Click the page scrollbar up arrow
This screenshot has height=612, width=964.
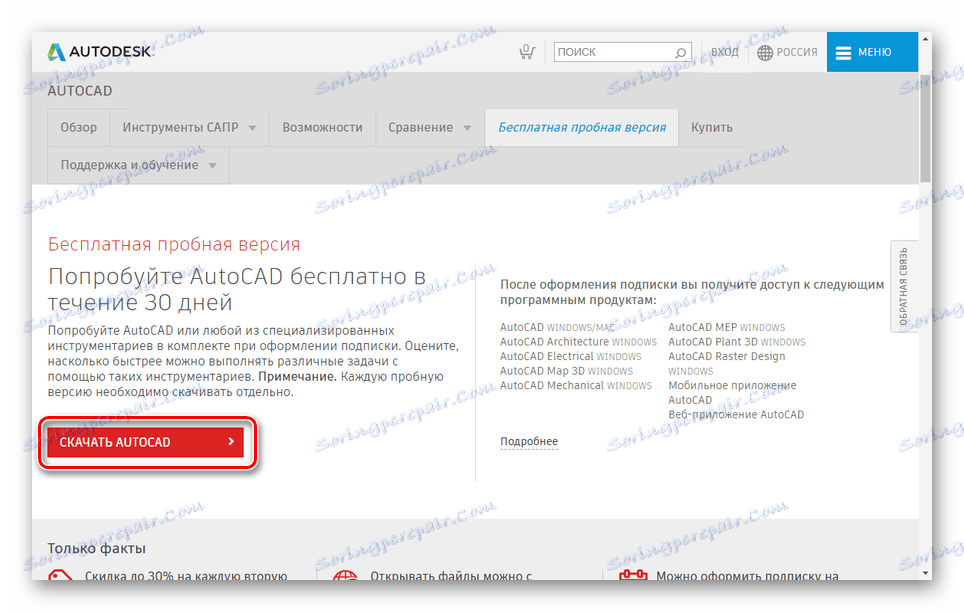coord(925,39)
